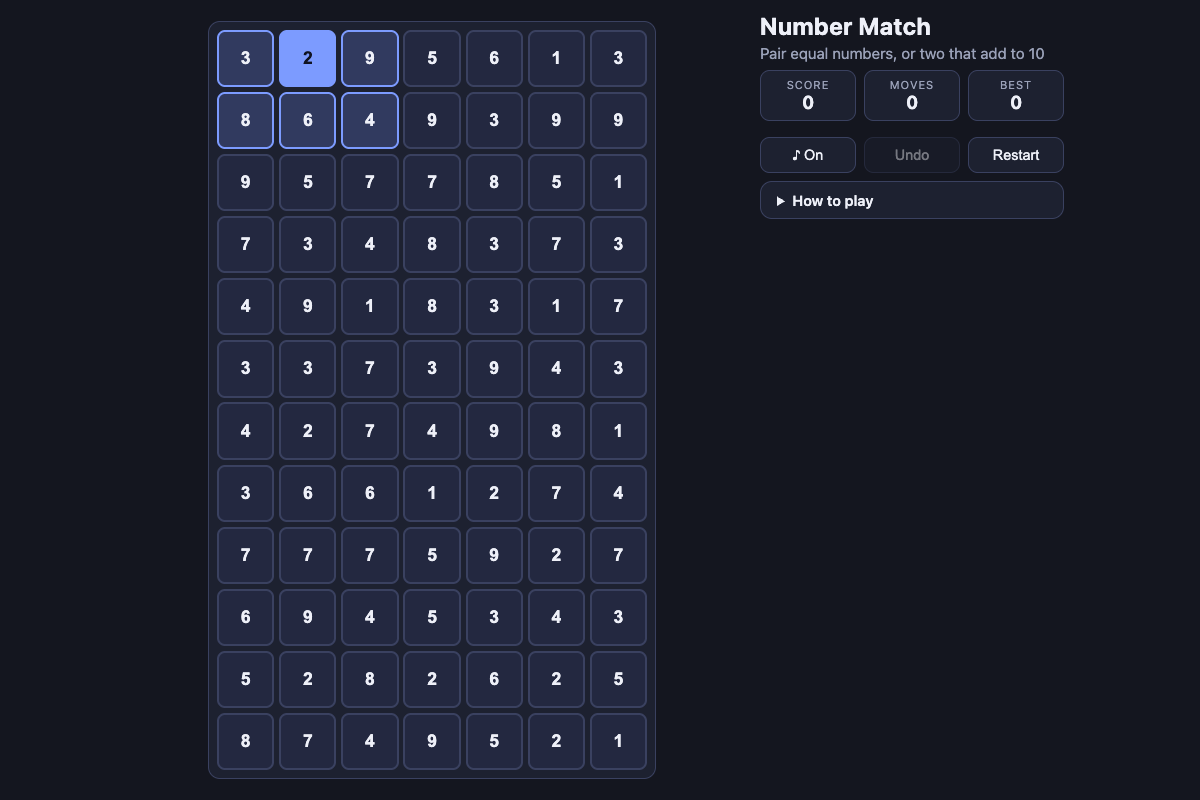1200x800 pixels.
Task: Select the 5 tile in the first row
Action: [432, 58]
